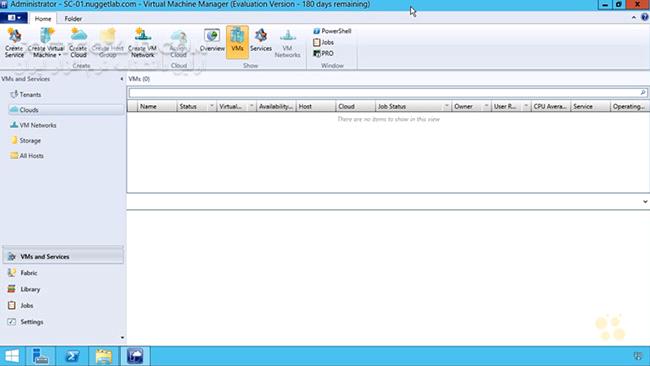650x366 pixels.
Task: Click the system tray notification icon
Action: coord(638,356)
